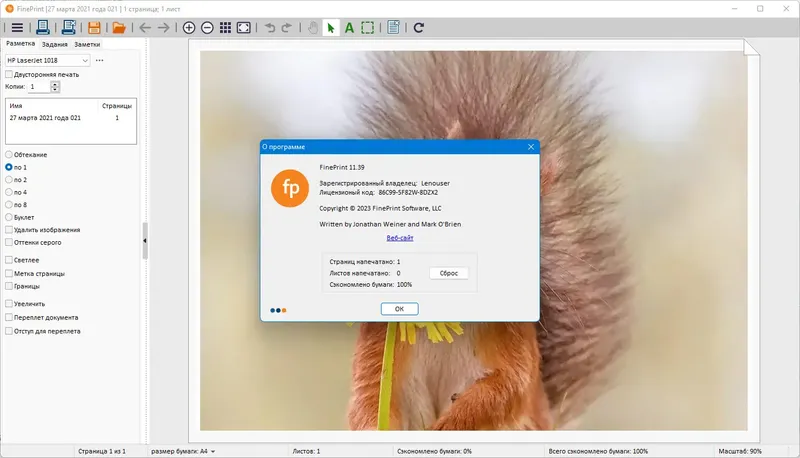Viewport: 800px width, 458px height.
Task: Click OK in the О программе dialog
Action: tap(399, 309)
